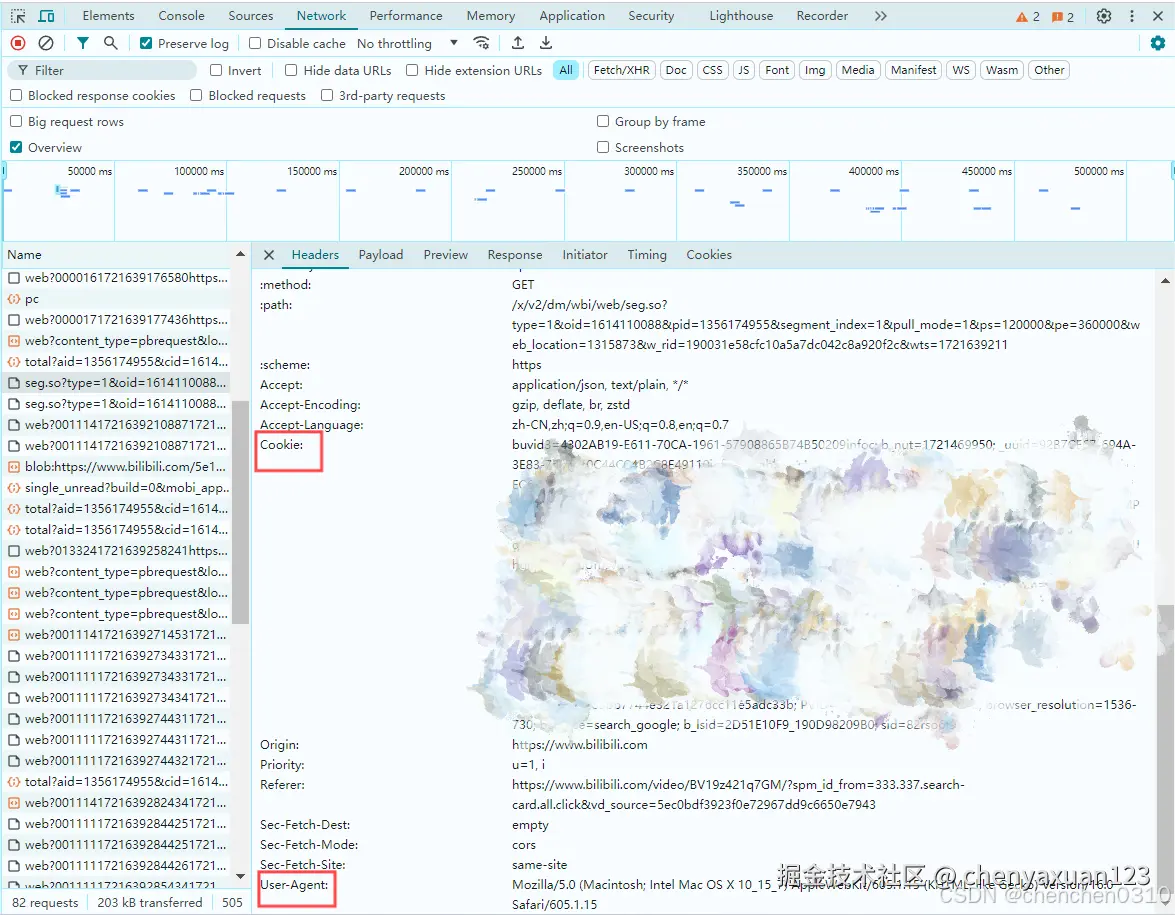Check Blocked response cookies checkbox
Viewport: 1175px width, 915px height.
(x=16, y=95)
